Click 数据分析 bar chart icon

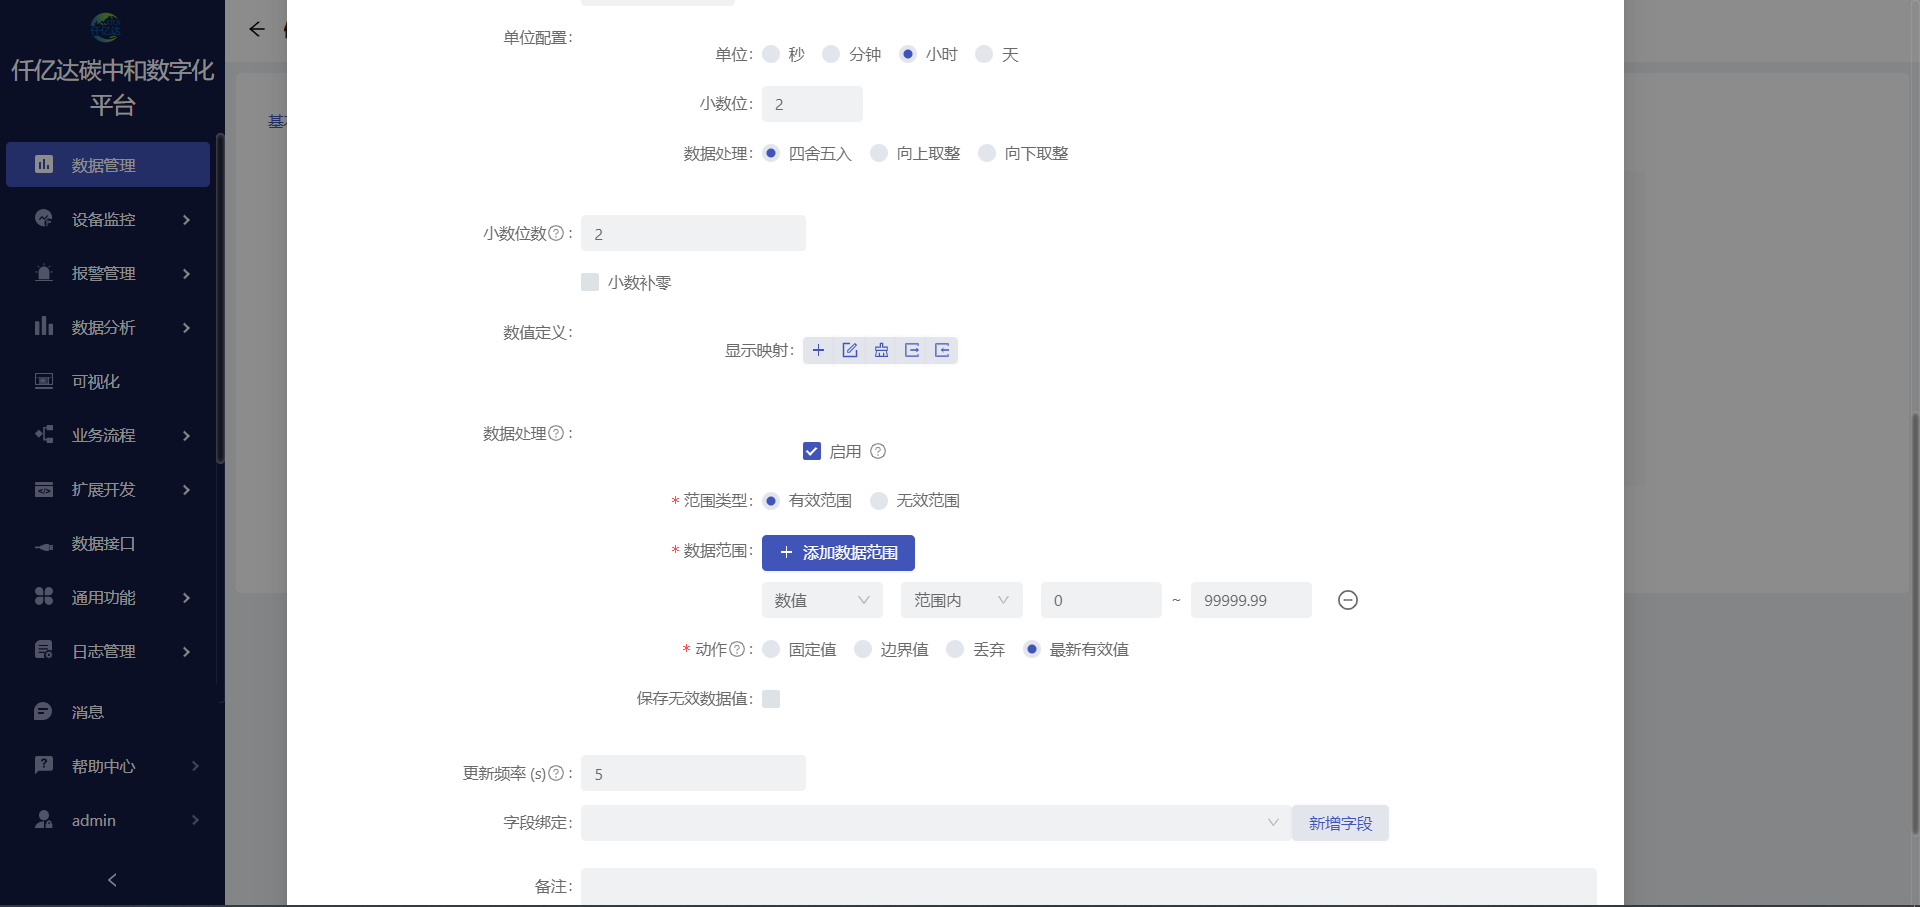click(x=44, y=326)
